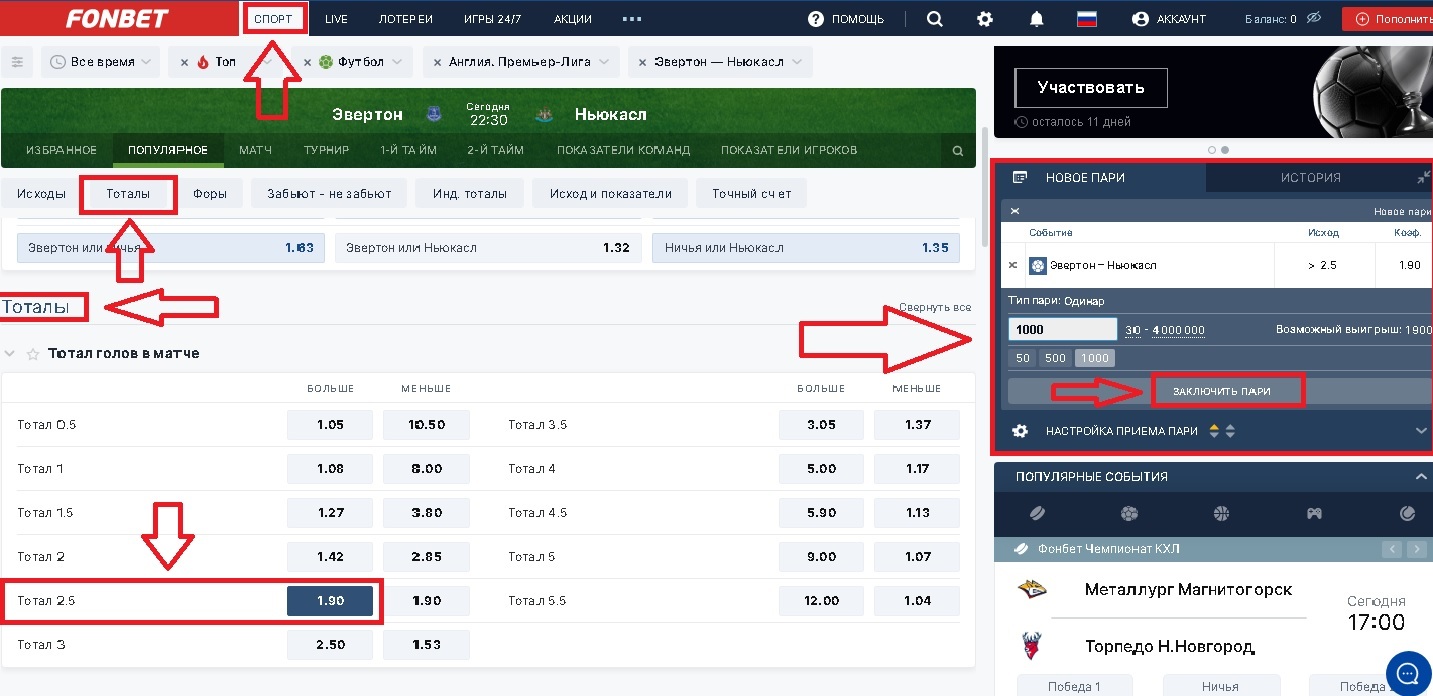Collapse the bet slip panel arrows icon

[x=1424, y=177]
